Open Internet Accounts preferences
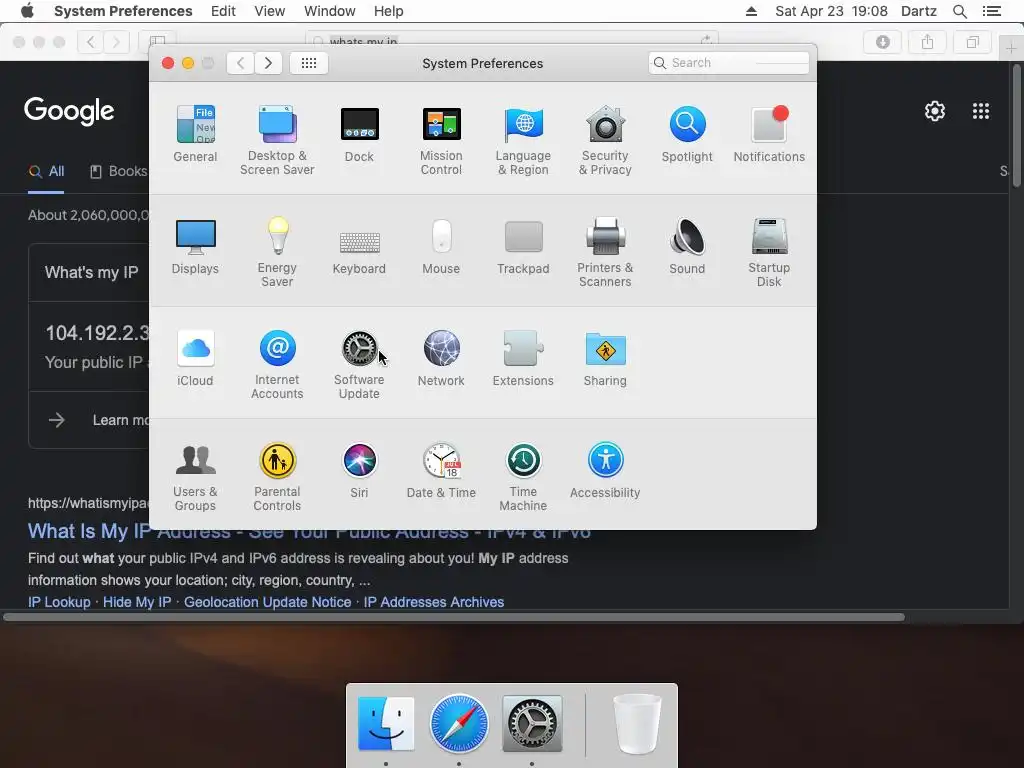Screen dimensions: 1024x768 tap(277, 364)
